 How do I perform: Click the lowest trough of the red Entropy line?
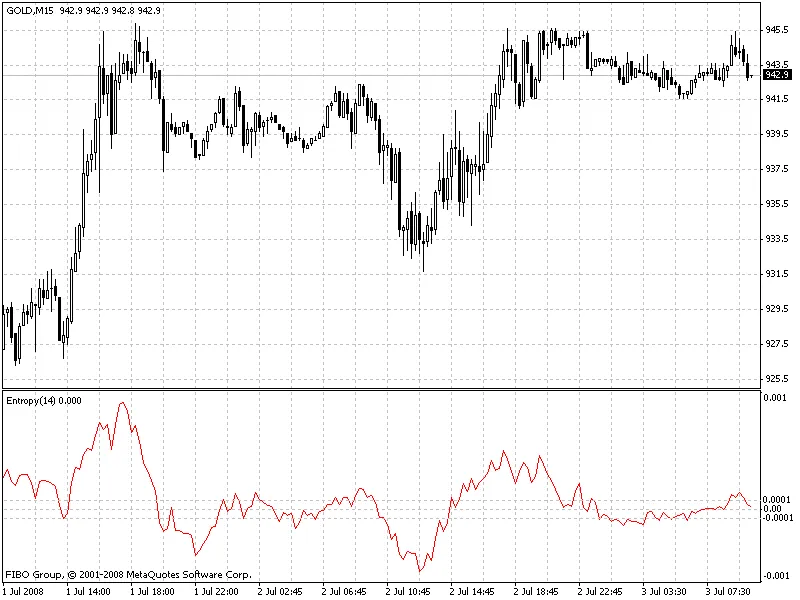click(x=421, y=571)
